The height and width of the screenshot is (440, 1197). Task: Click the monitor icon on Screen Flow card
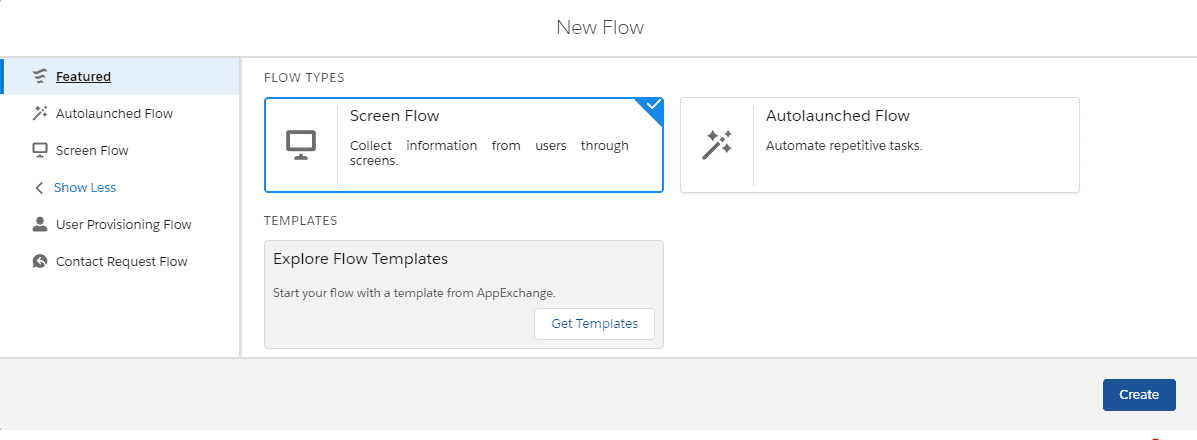click(301, 145)
